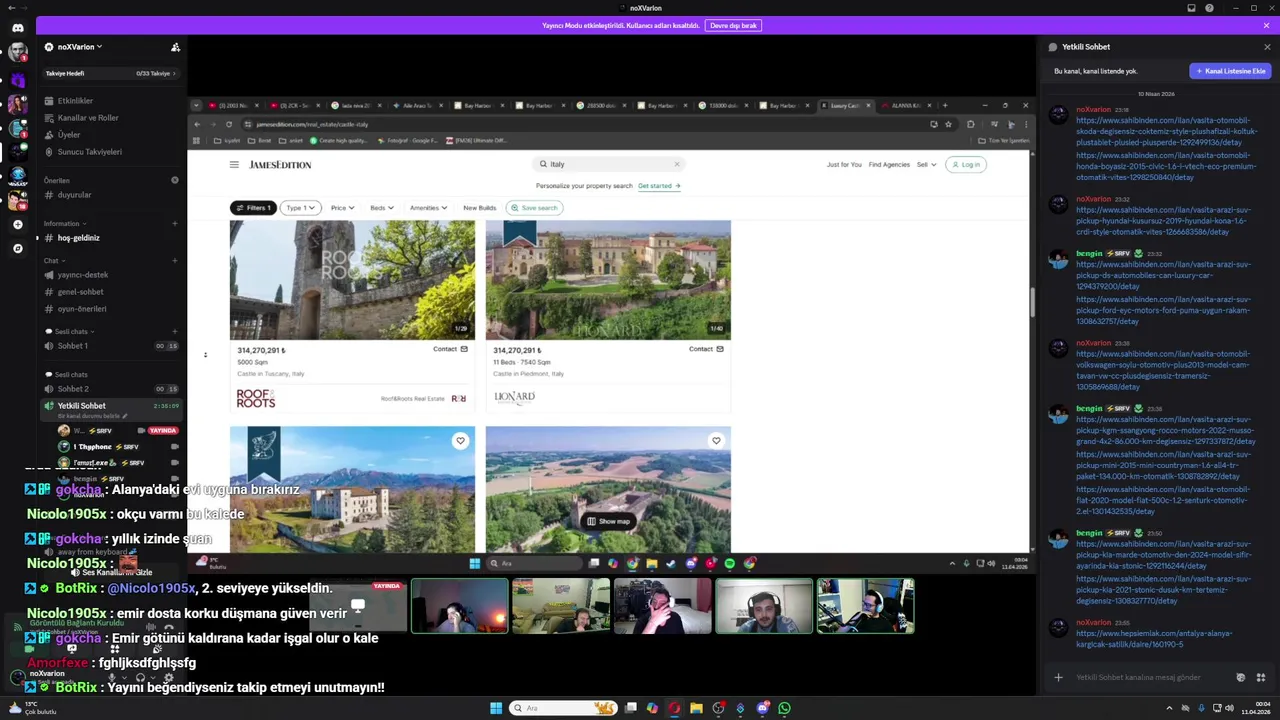Viewport: 1280px width, 720px height.
Task: Open WhatsApp from the Windows taskbar
Action: [x=784, y=708]
